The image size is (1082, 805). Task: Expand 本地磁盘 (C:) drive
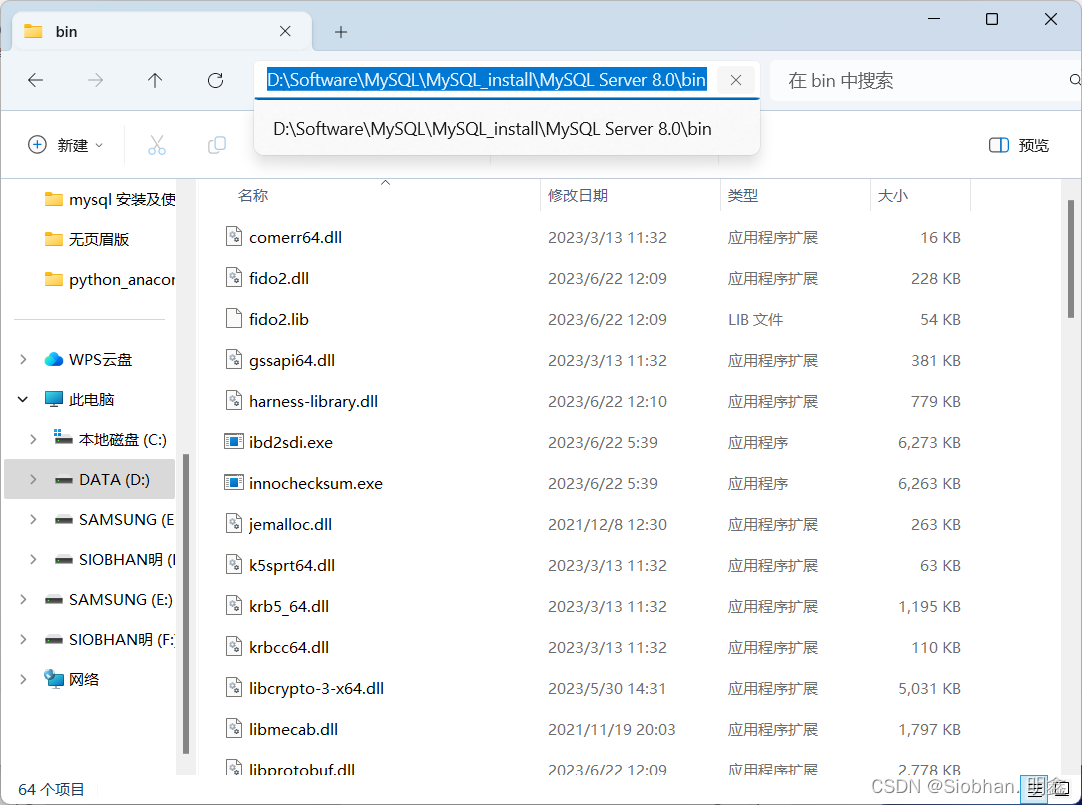(x=33, y=439)
